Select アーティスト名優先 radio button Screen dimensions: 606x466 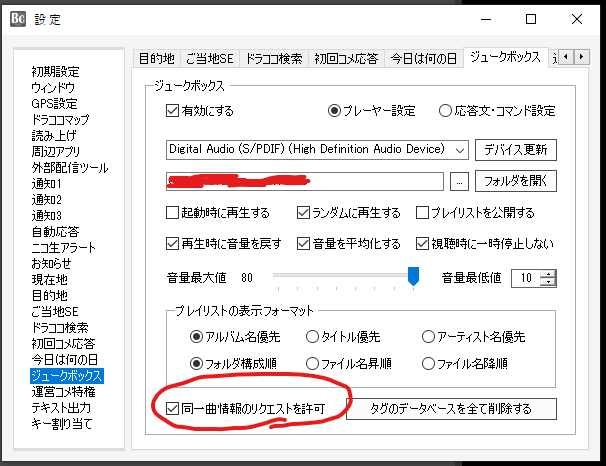pyautogui.click(x=428, y=337)
